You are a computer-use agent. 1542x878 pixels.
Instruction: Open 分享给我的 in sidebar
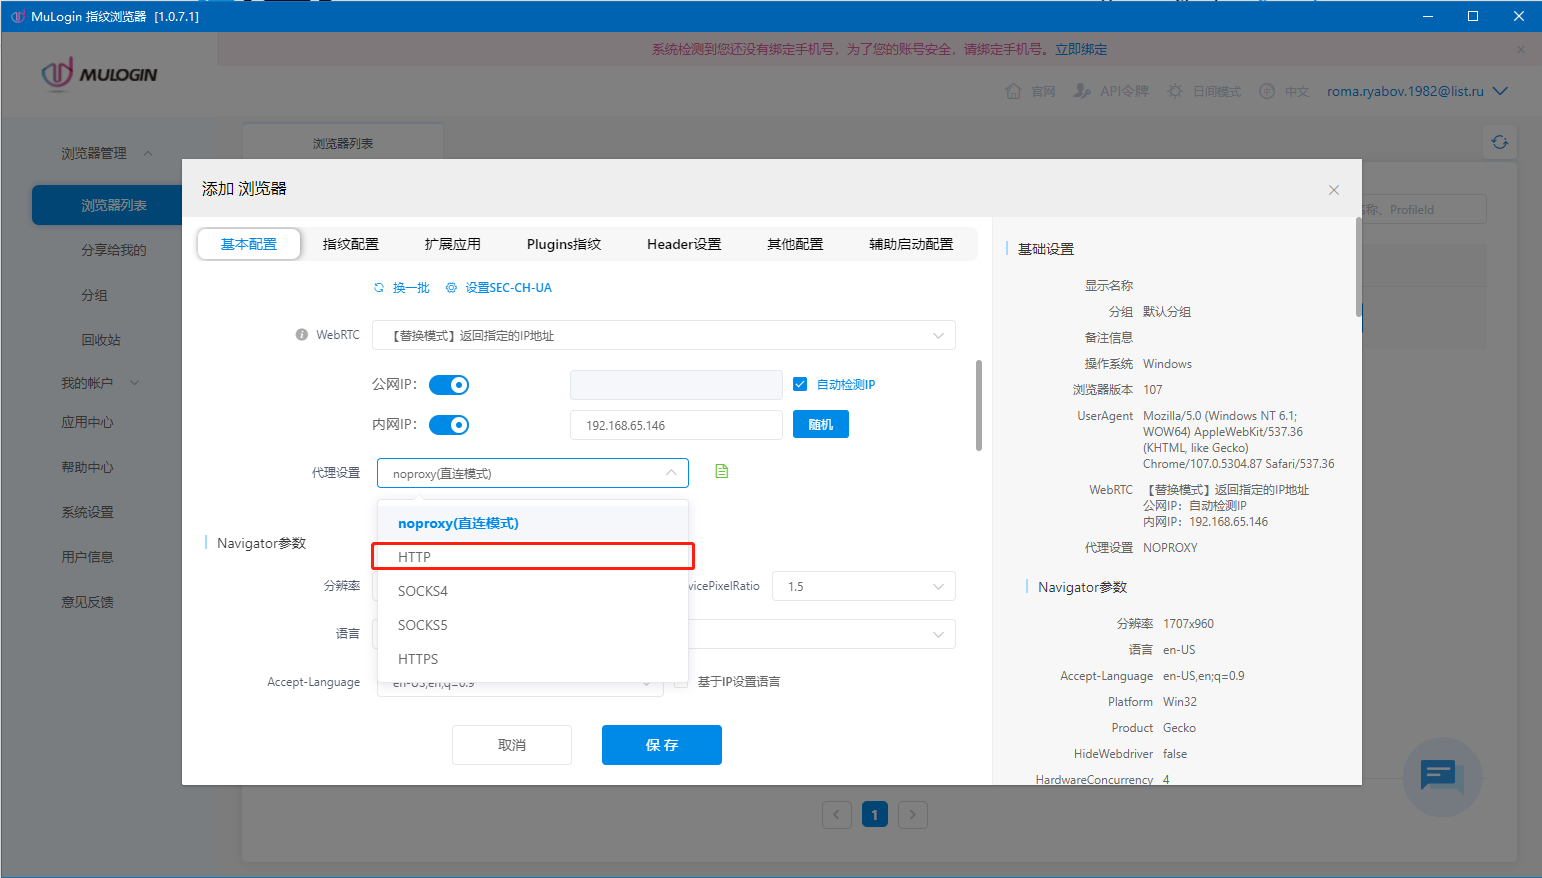tap(114, 250)
